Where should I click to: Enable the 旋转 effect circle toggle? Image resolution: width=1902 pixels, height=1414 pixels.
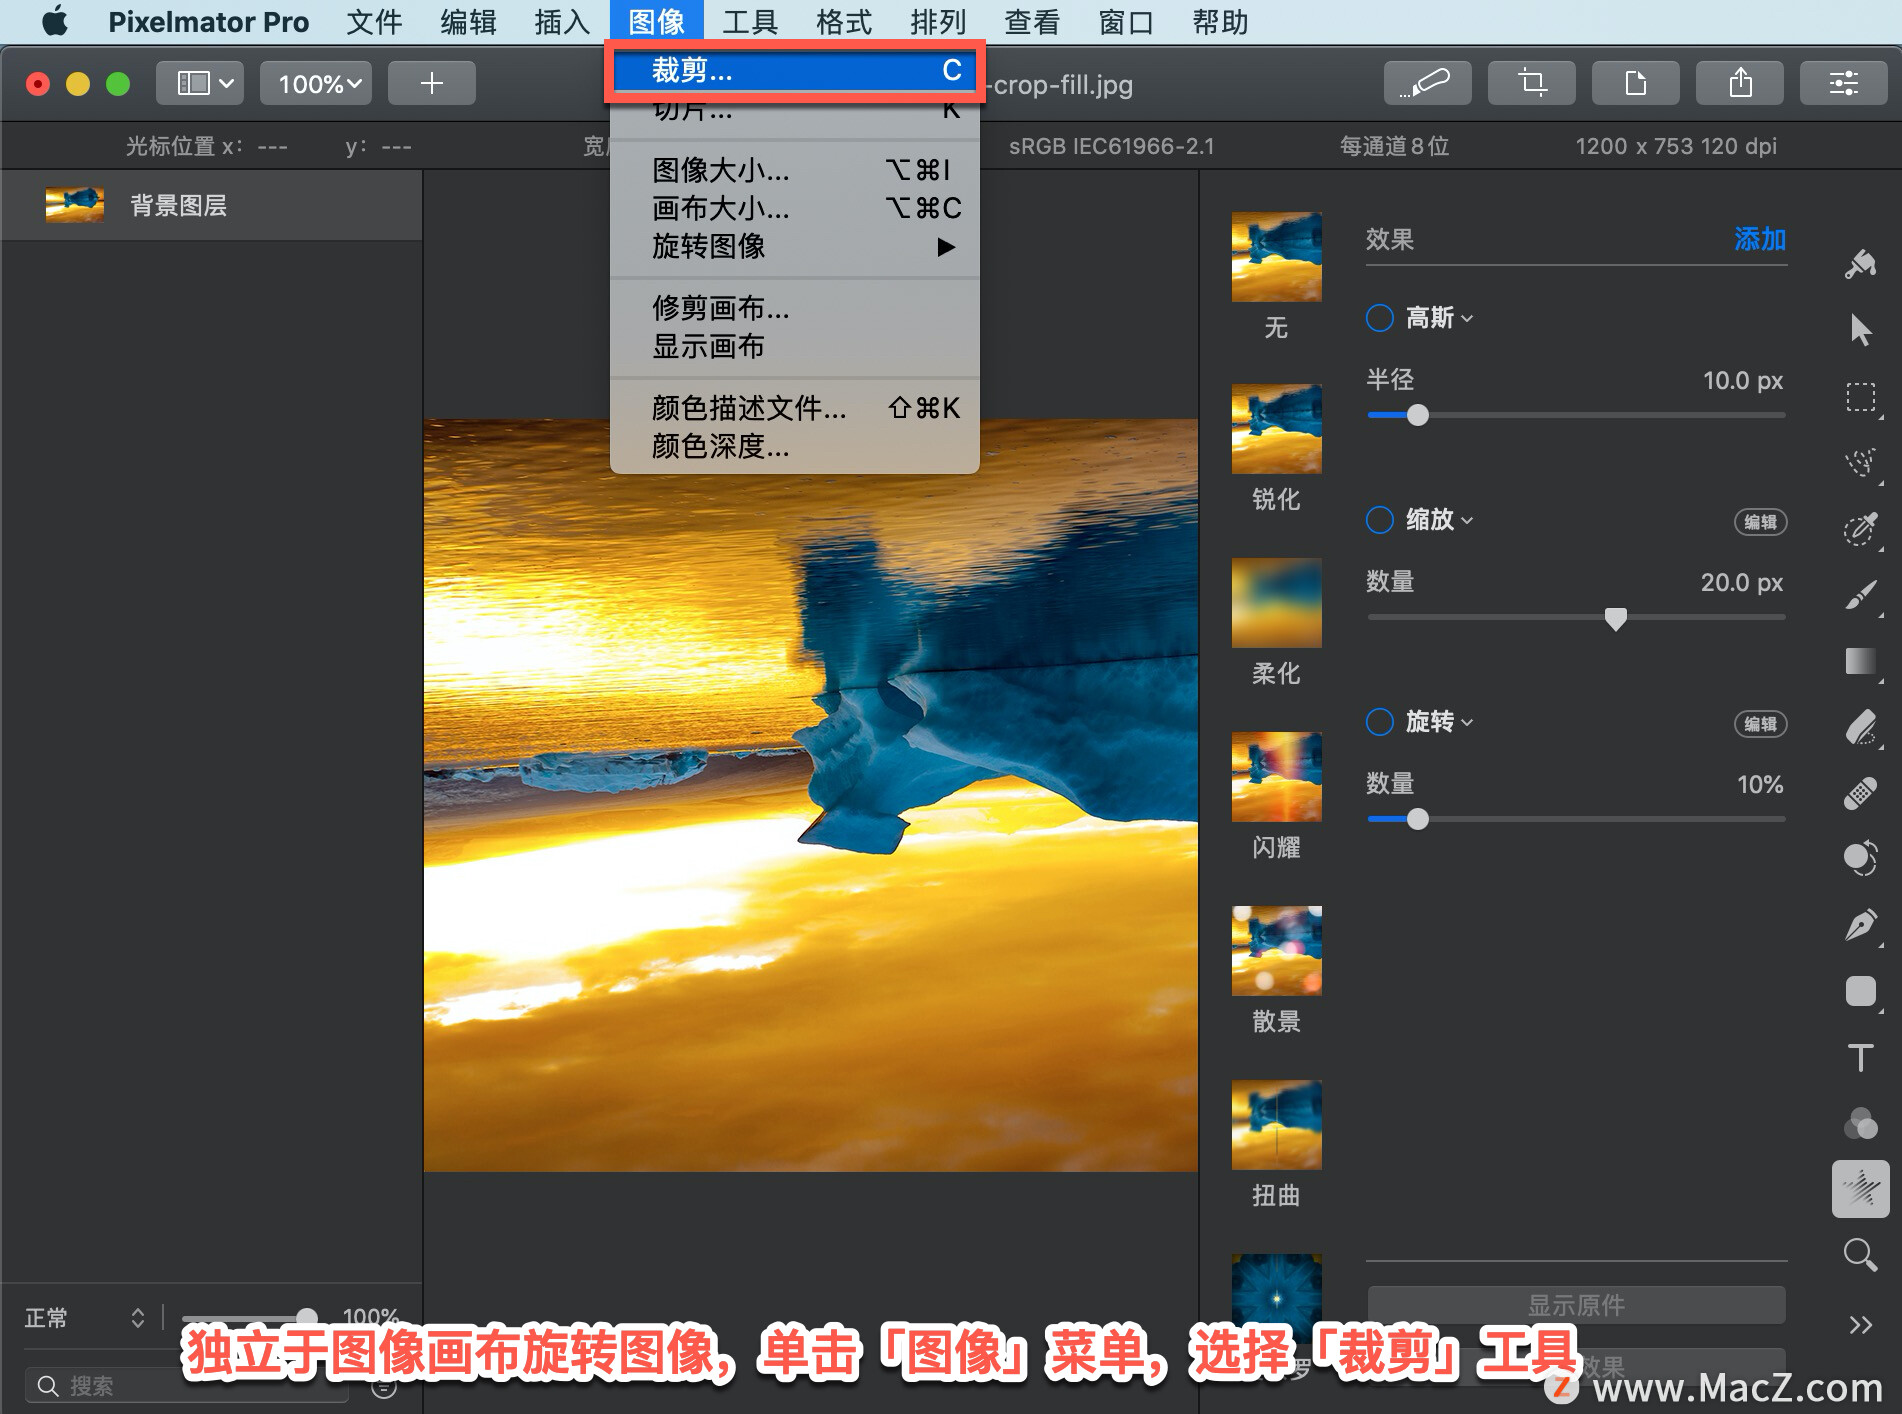1379,722
